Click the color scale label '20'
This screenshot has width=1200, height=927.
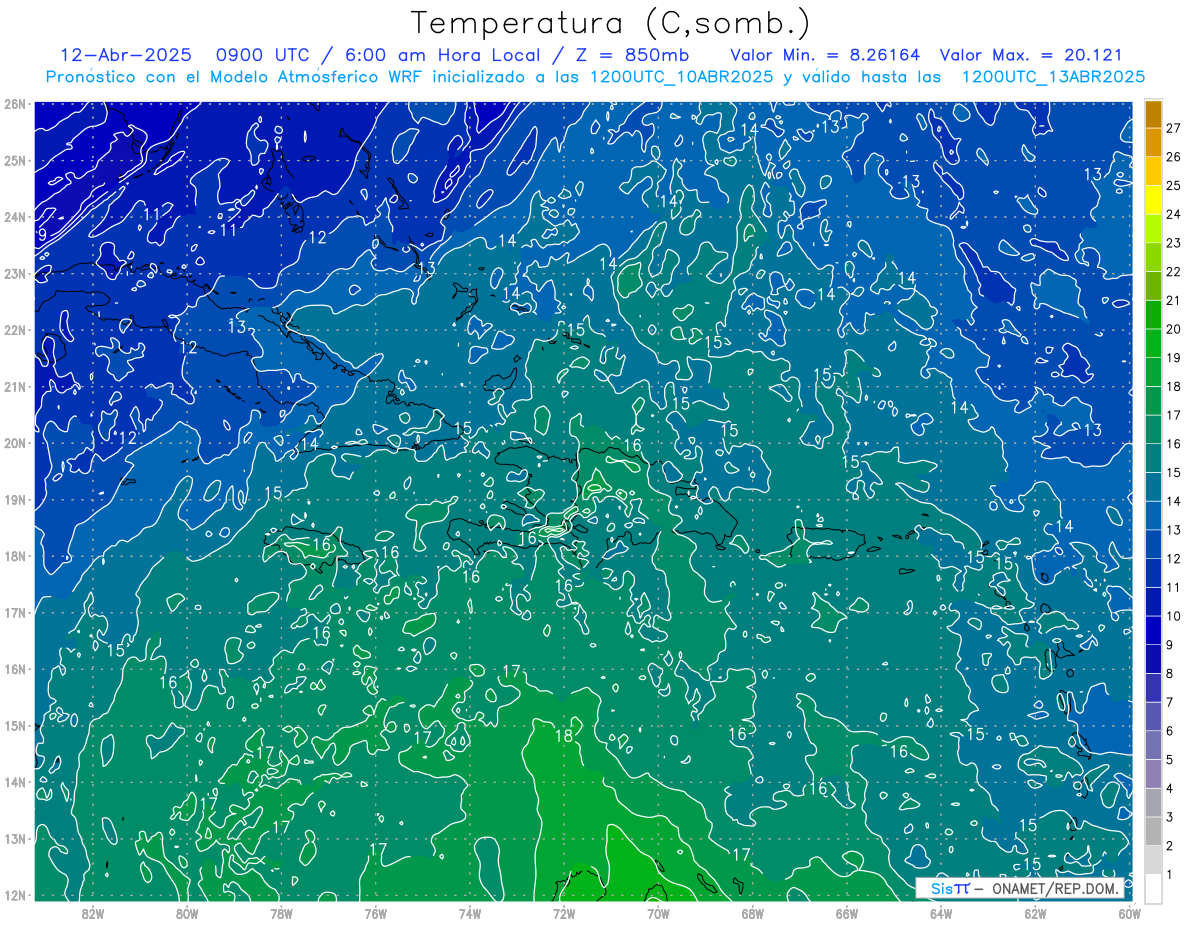coord(1174,329)
